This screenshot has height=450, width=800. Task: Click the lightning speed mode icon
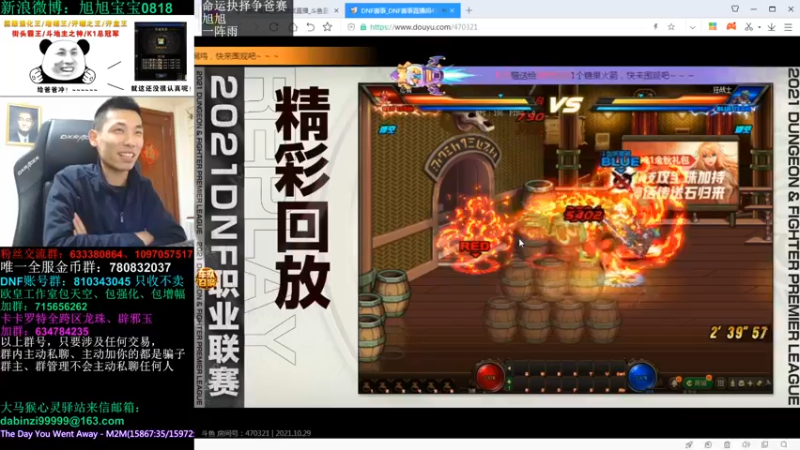coord(655,27)
